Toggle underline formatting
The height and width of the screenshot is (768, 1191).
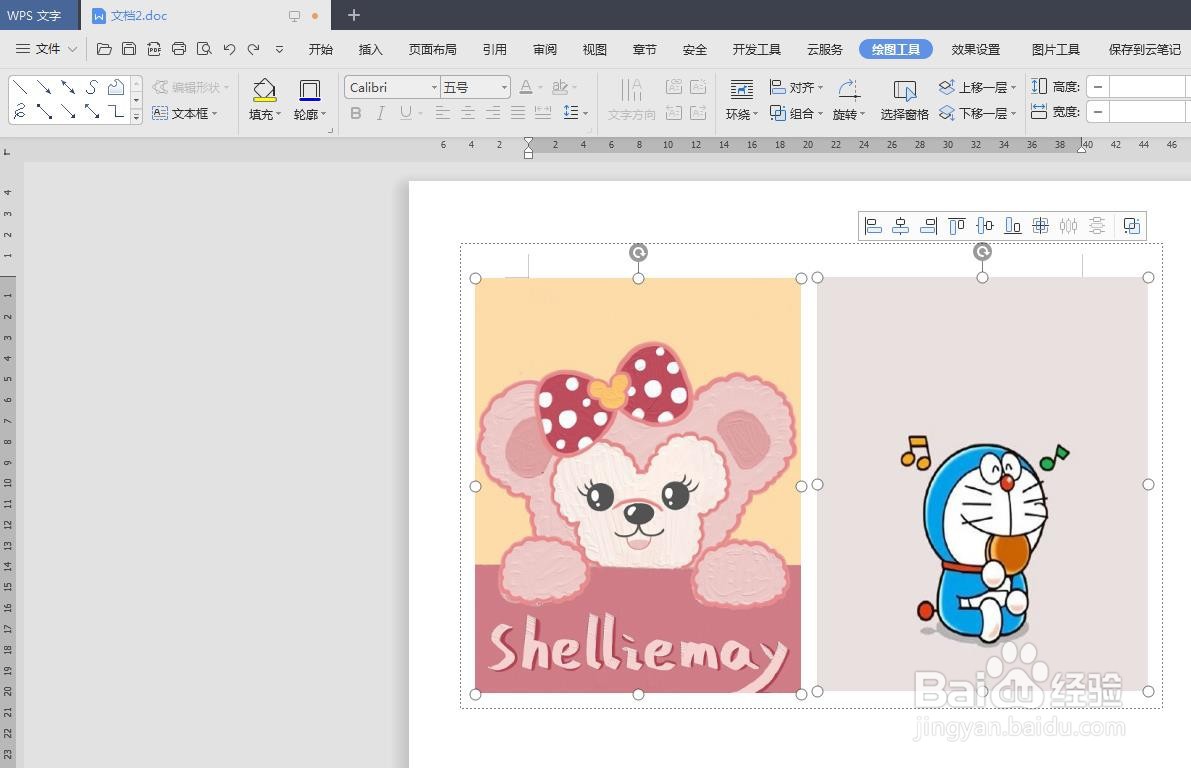pyautogui.click(x=406, y=113)
